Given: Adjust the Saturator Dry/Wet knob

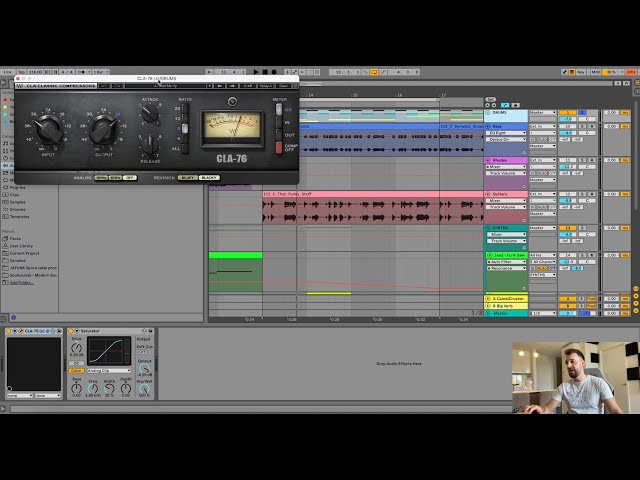Looking at the screenshot, I should 144,389.
